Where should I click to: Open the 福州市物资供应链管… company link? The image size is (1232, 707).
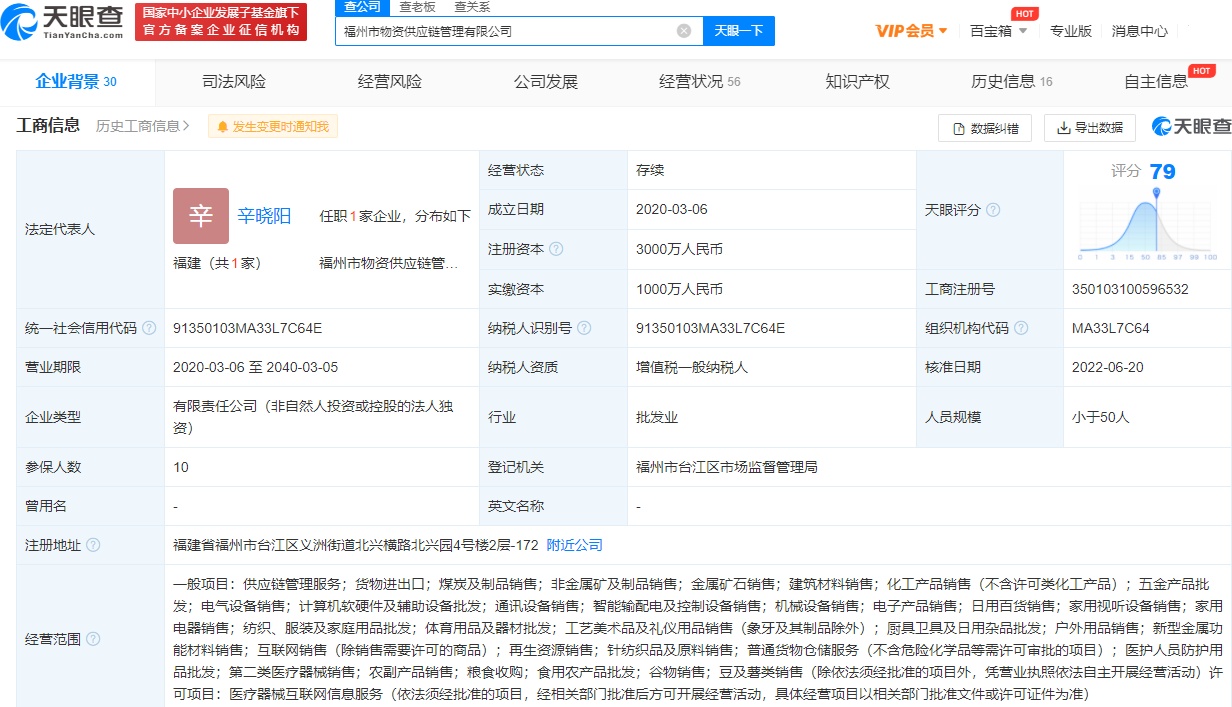(389, 263)
